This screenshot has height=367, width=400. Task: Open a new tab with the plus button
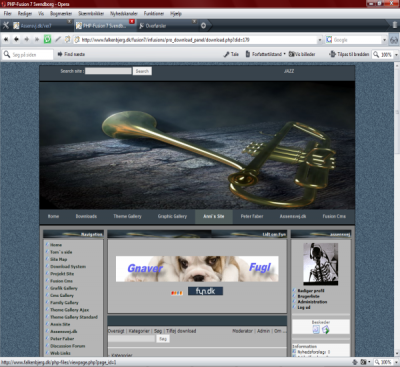(x=203, y=25)
